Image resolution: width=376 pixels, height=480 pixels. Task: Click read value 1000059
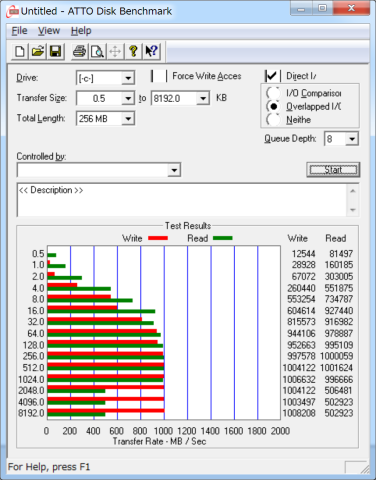pyautogui.click(x=336, y=356)
